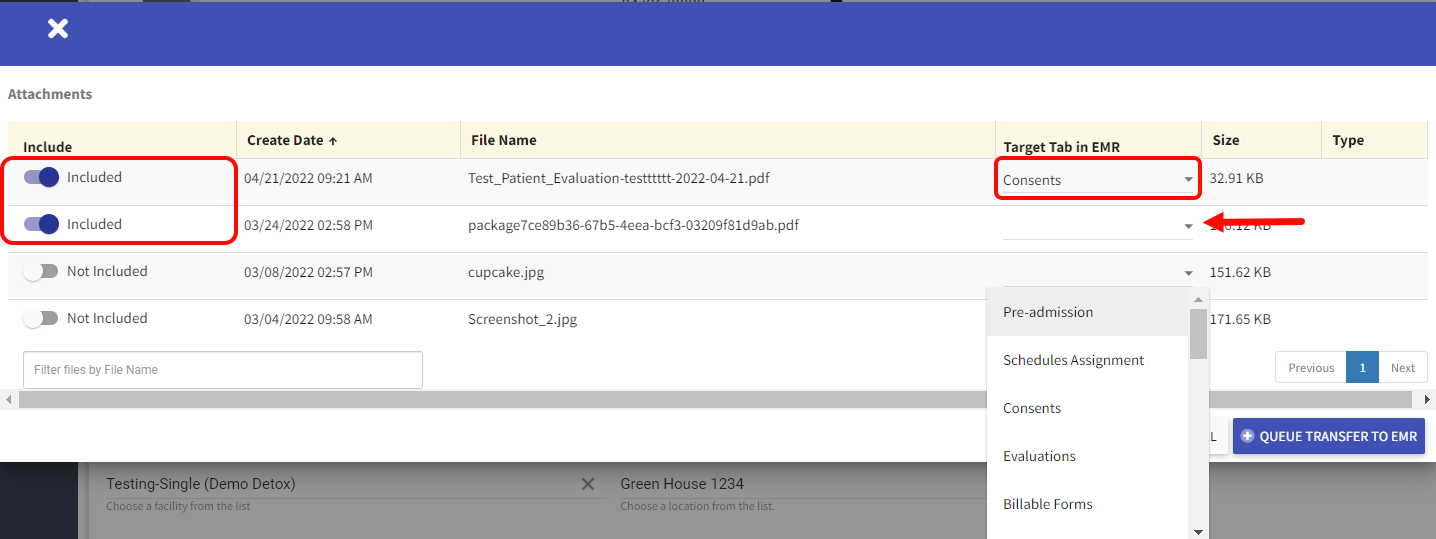Screen dimensions: 1436x539
Task: Clear the Testing-Single facility selection
Action: click(x=588, y=484)
